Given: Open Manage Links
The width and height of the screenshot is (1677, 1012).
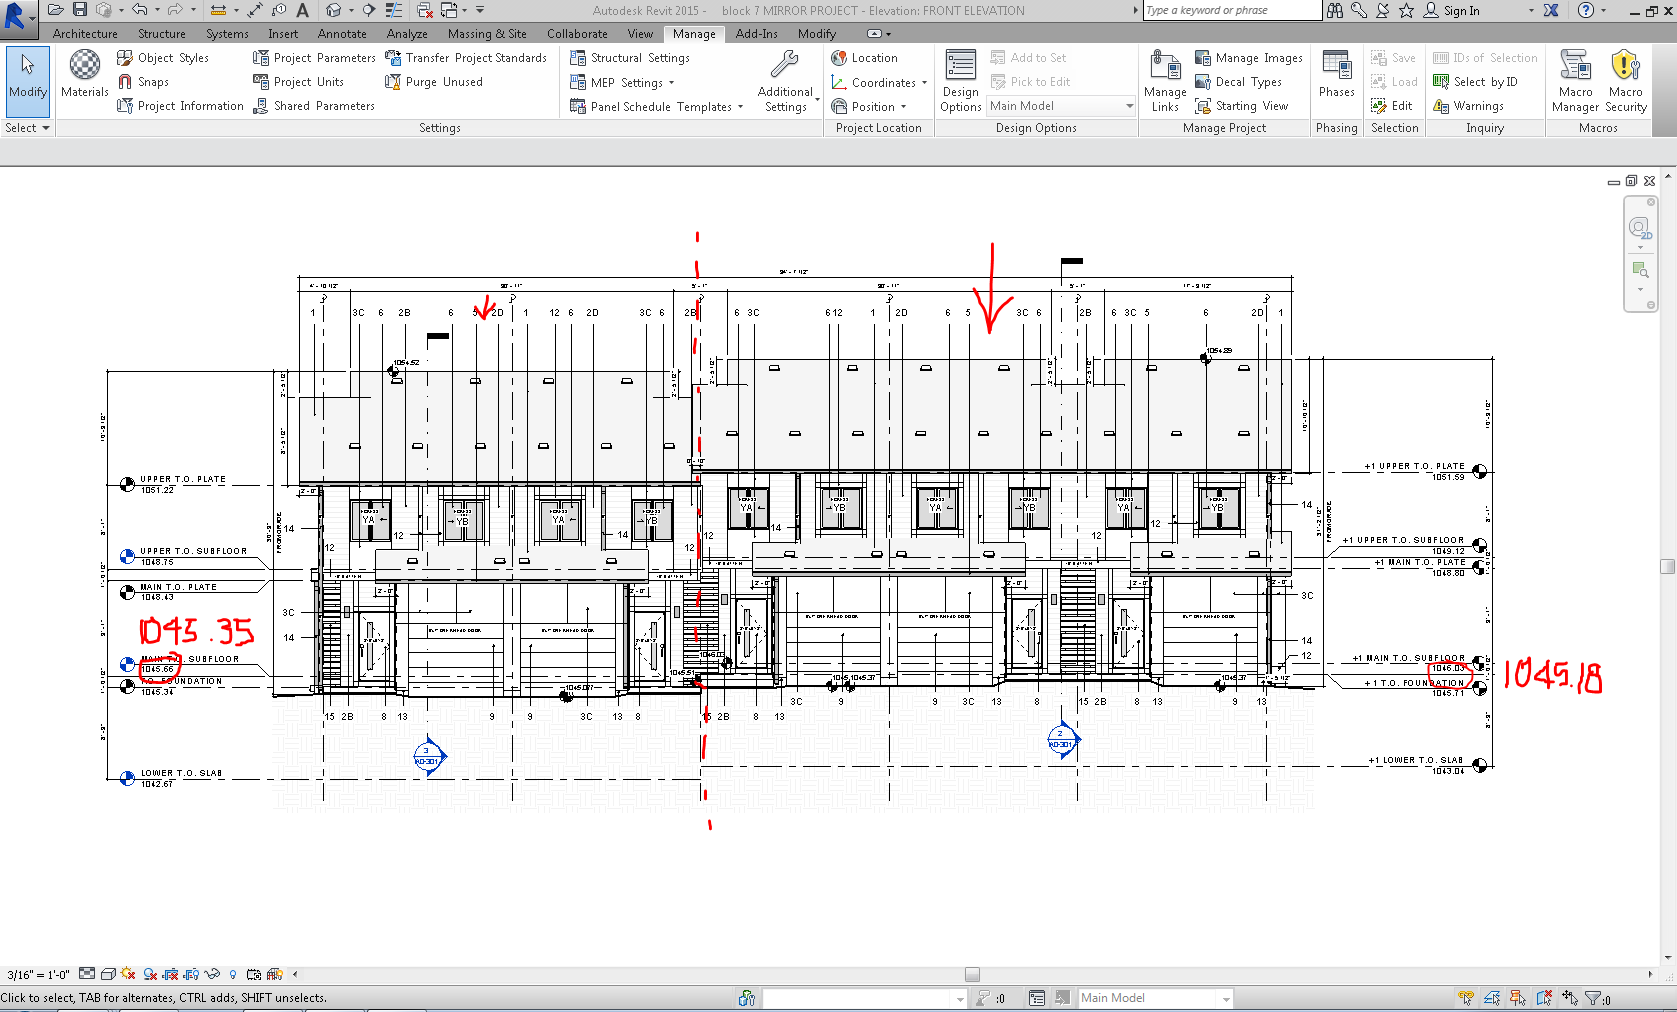Looking at the screenshot, I should [x=1165, y=81].
